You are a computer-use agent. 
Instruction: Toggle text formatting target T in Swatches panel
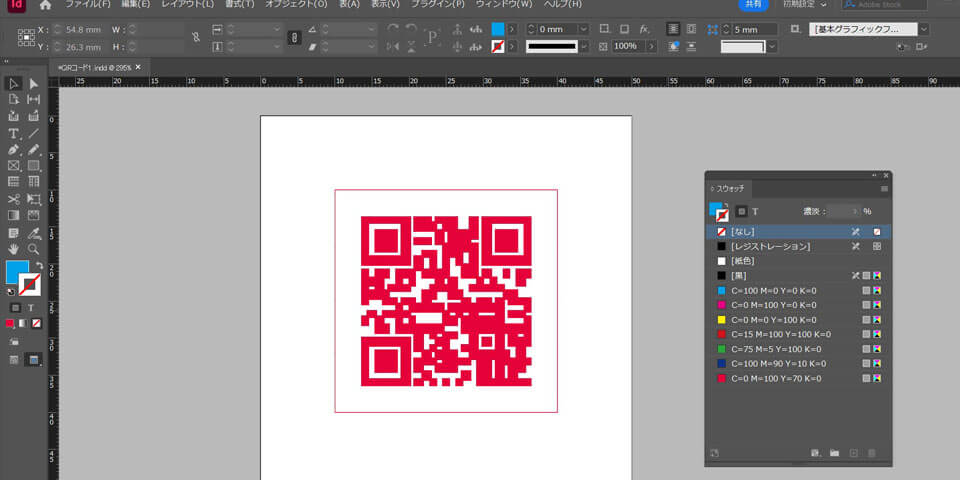pyautogui.click(x=755, y=211)
